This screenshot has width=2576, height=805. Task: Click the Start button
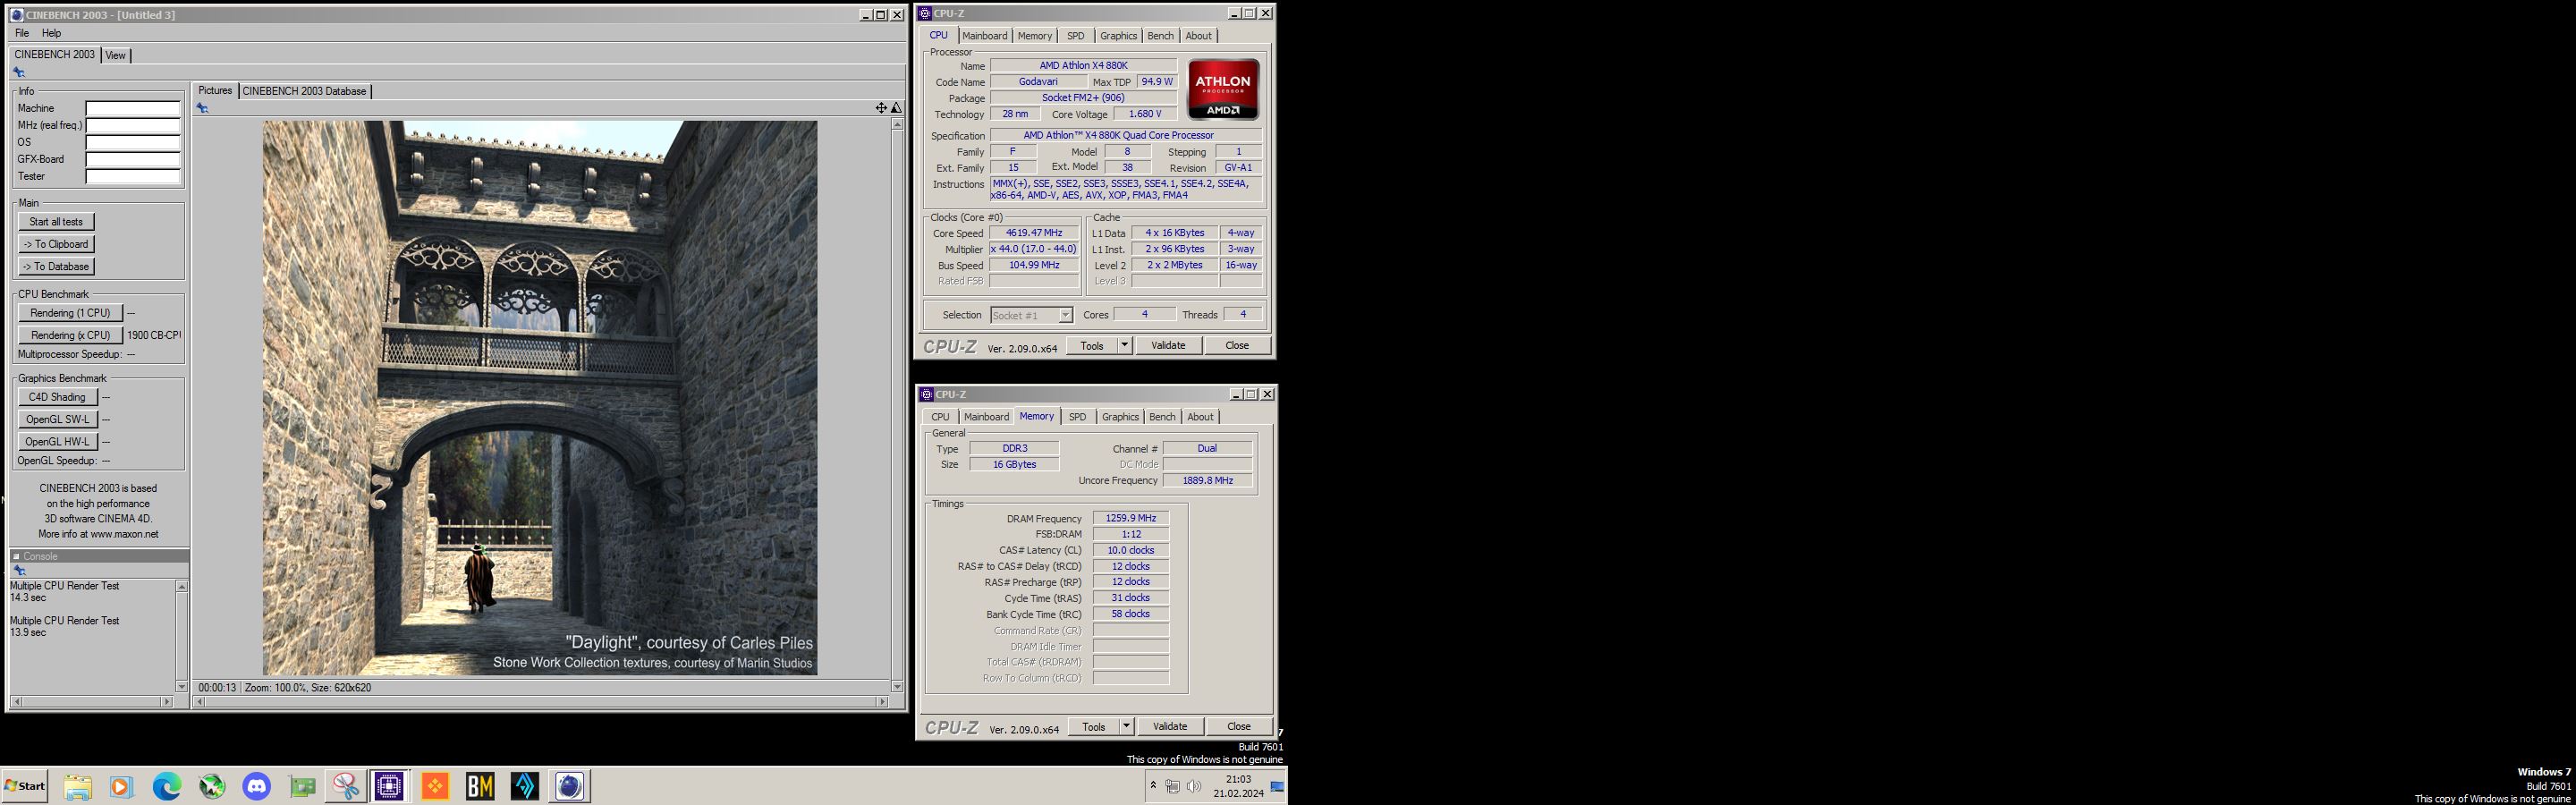pyautogui.click(x=25, y=786)
